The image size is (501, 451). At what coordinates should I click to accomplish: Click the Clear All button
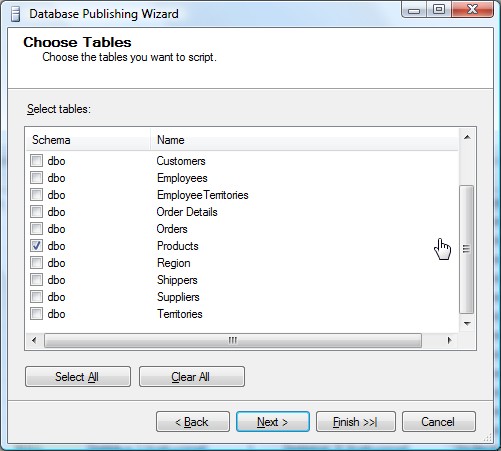click(x=192, y=377)
